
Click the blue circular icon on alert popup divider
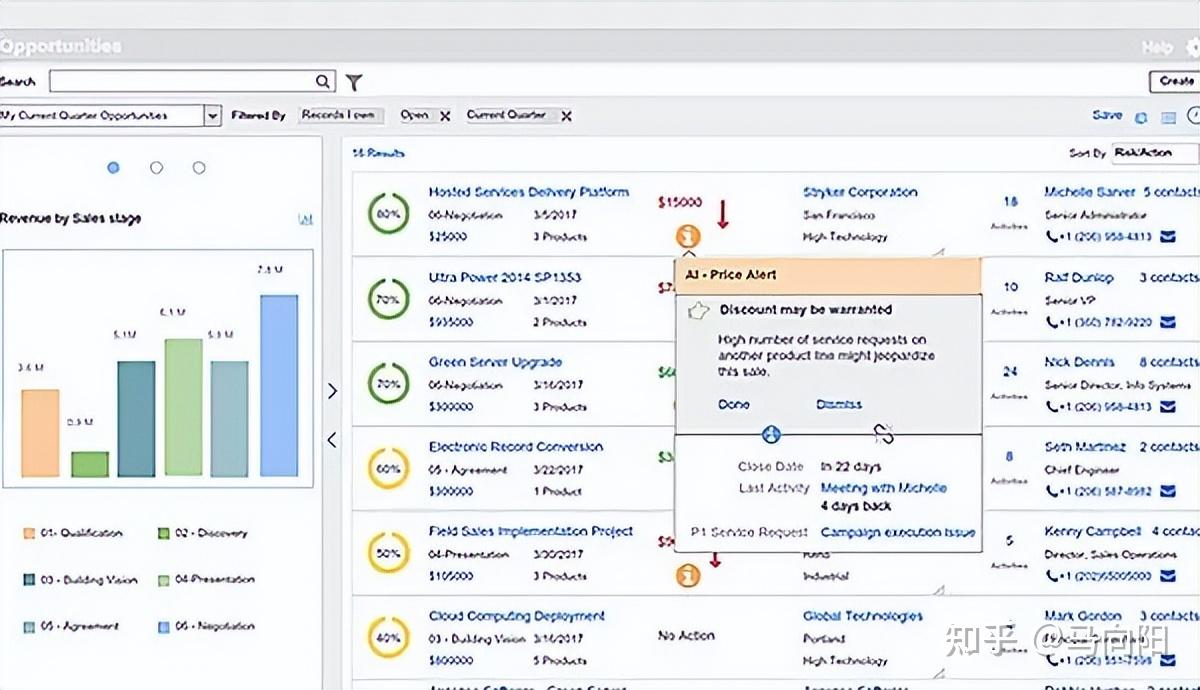[771, 434]
